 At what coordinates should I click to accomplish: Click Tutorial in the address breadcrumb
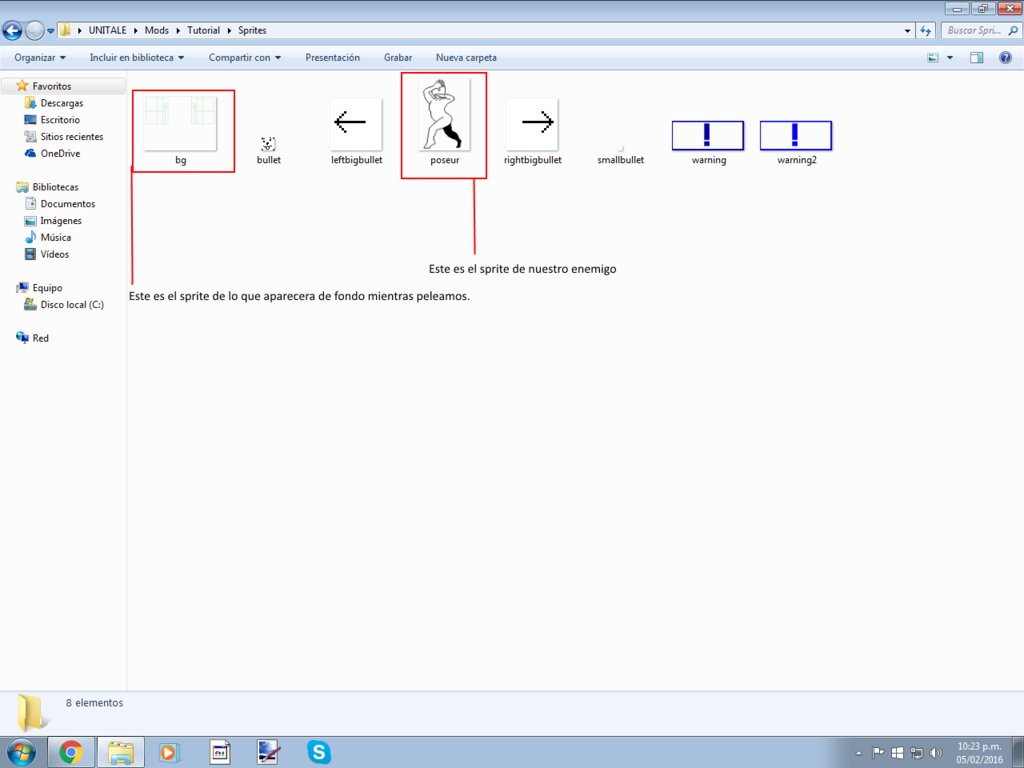204,30
